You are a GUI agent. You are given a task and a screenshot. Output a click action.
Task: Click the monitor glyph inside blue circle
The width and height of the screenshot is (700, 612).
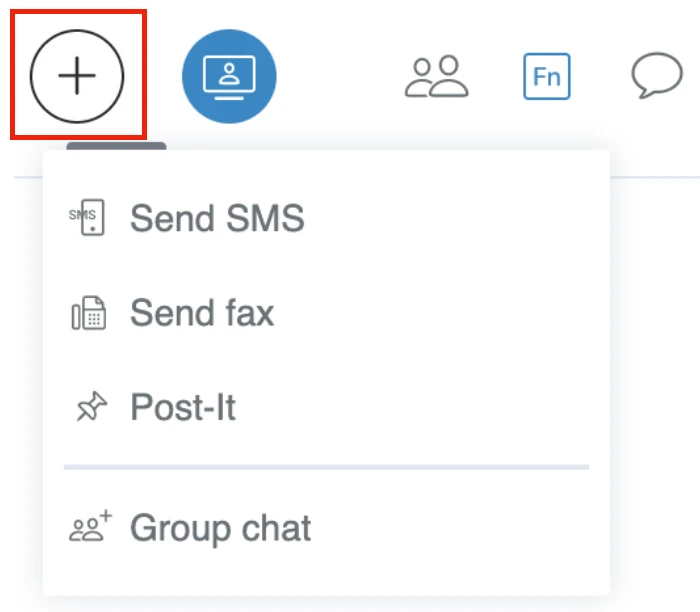(x=229, y=77)
